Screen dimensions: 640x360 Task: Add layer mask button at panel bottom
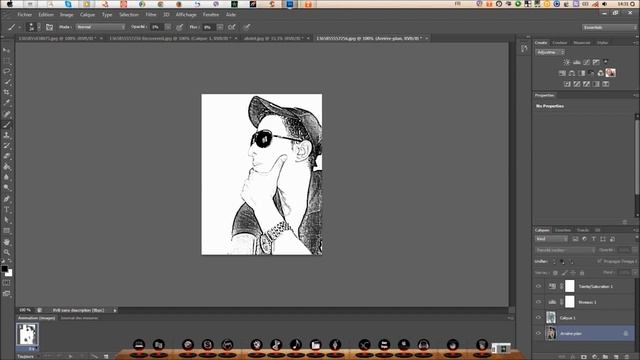(584, 357)
